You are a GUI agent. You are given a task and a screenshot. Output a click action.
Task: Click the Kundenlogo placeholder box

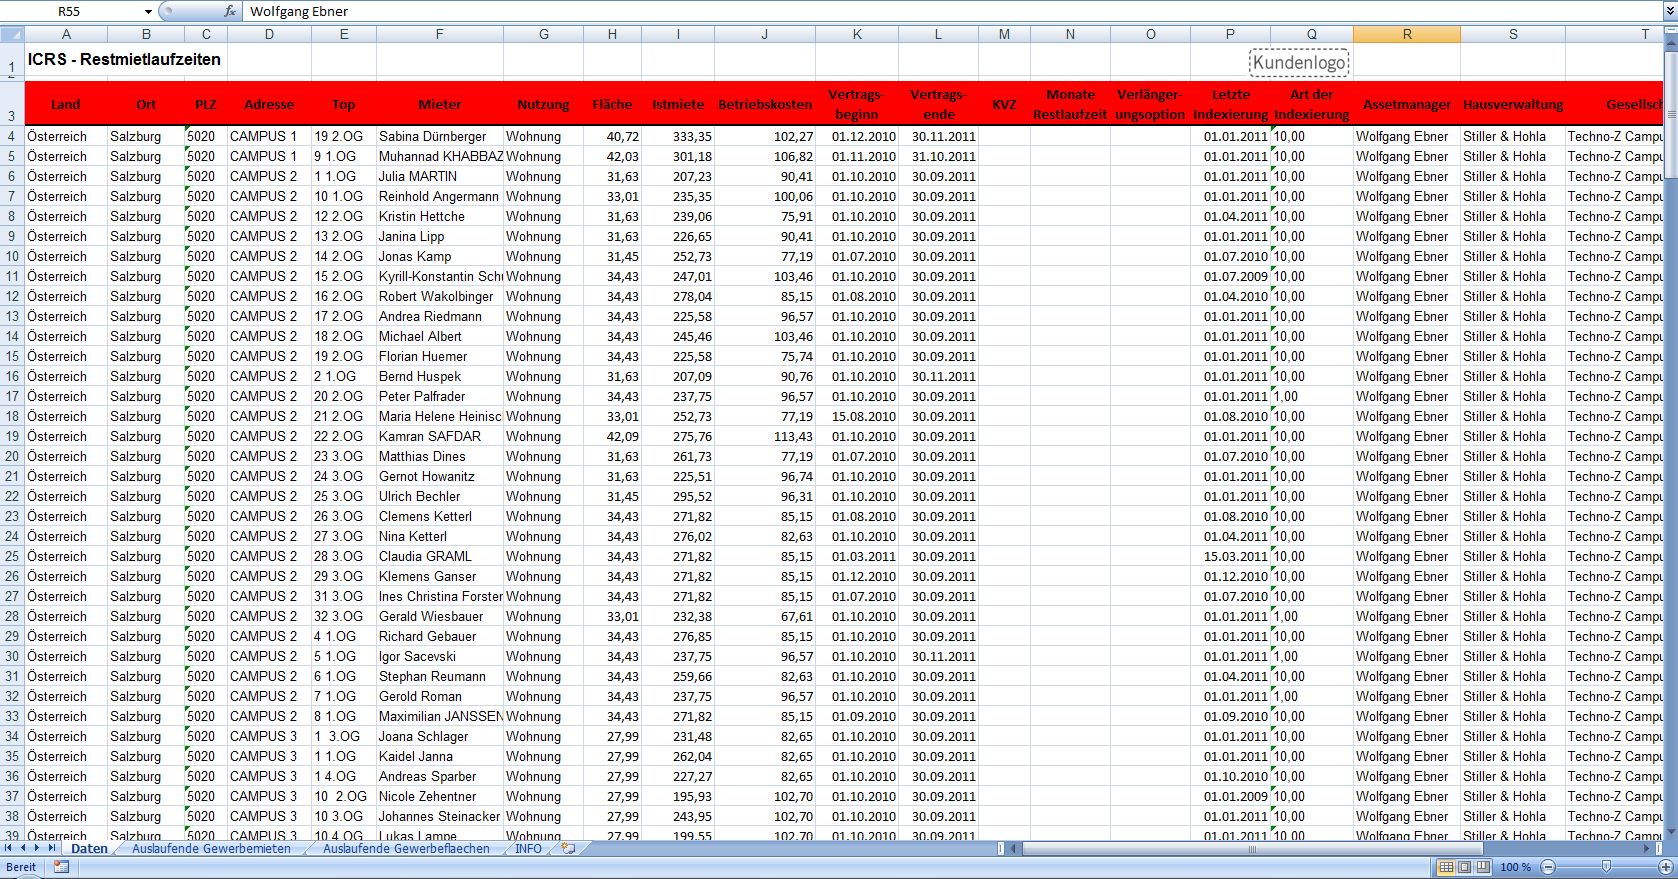(1299, 63)
